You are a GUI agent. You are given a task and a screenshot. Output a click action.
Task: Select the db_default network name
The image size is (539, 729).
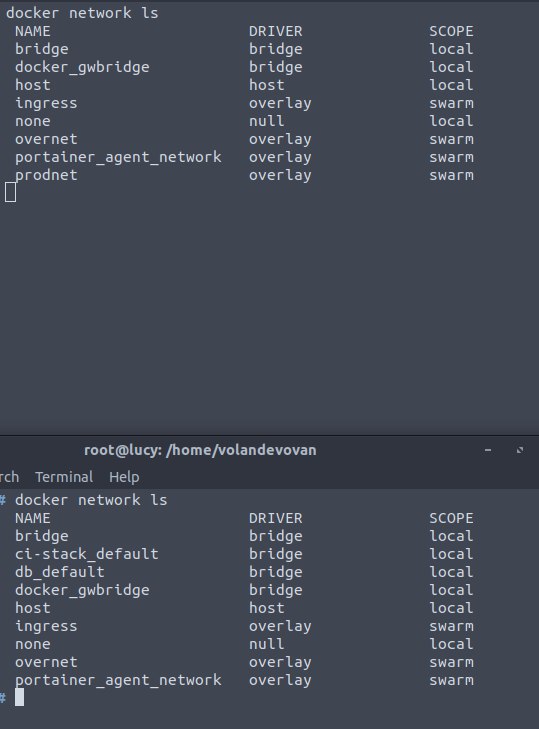click(60, 572)
